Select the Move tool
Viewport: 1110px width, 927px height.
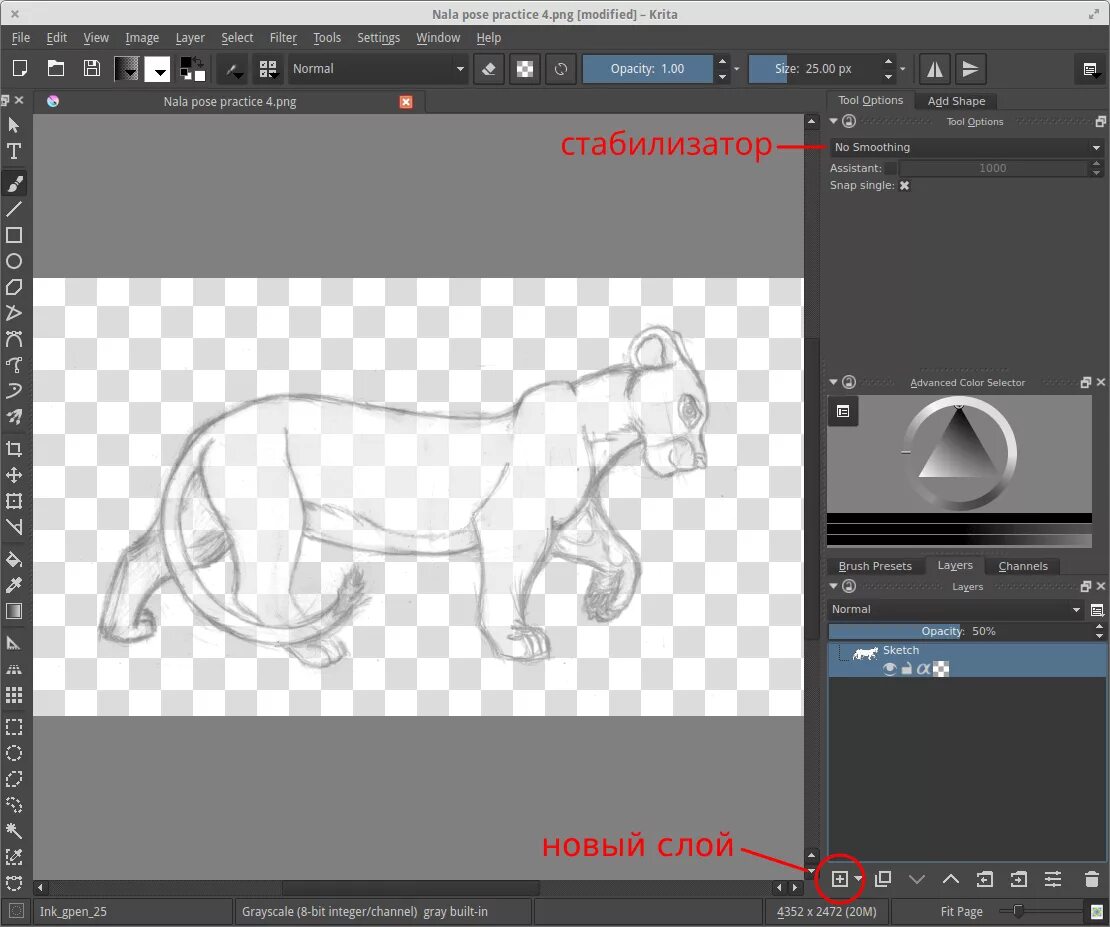13,475
